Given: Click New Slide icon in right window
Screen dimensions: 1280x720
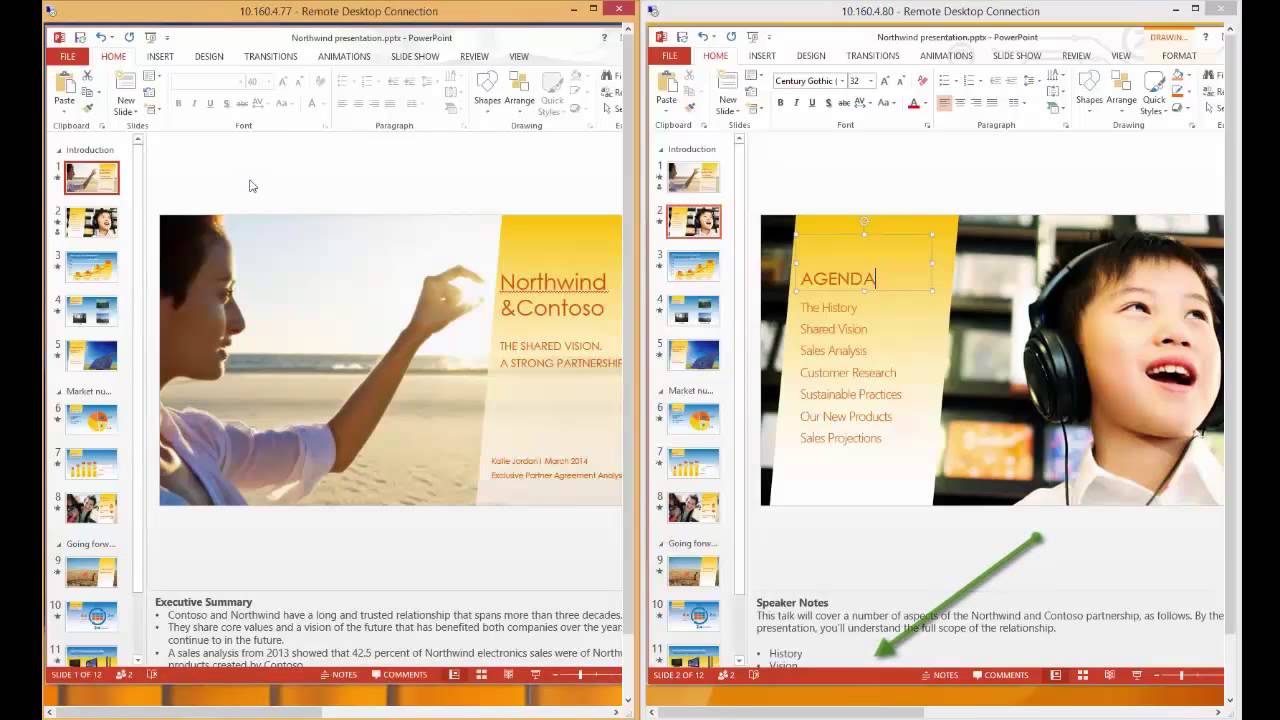Looking at the screenshot, I should (x=727, y=82).
